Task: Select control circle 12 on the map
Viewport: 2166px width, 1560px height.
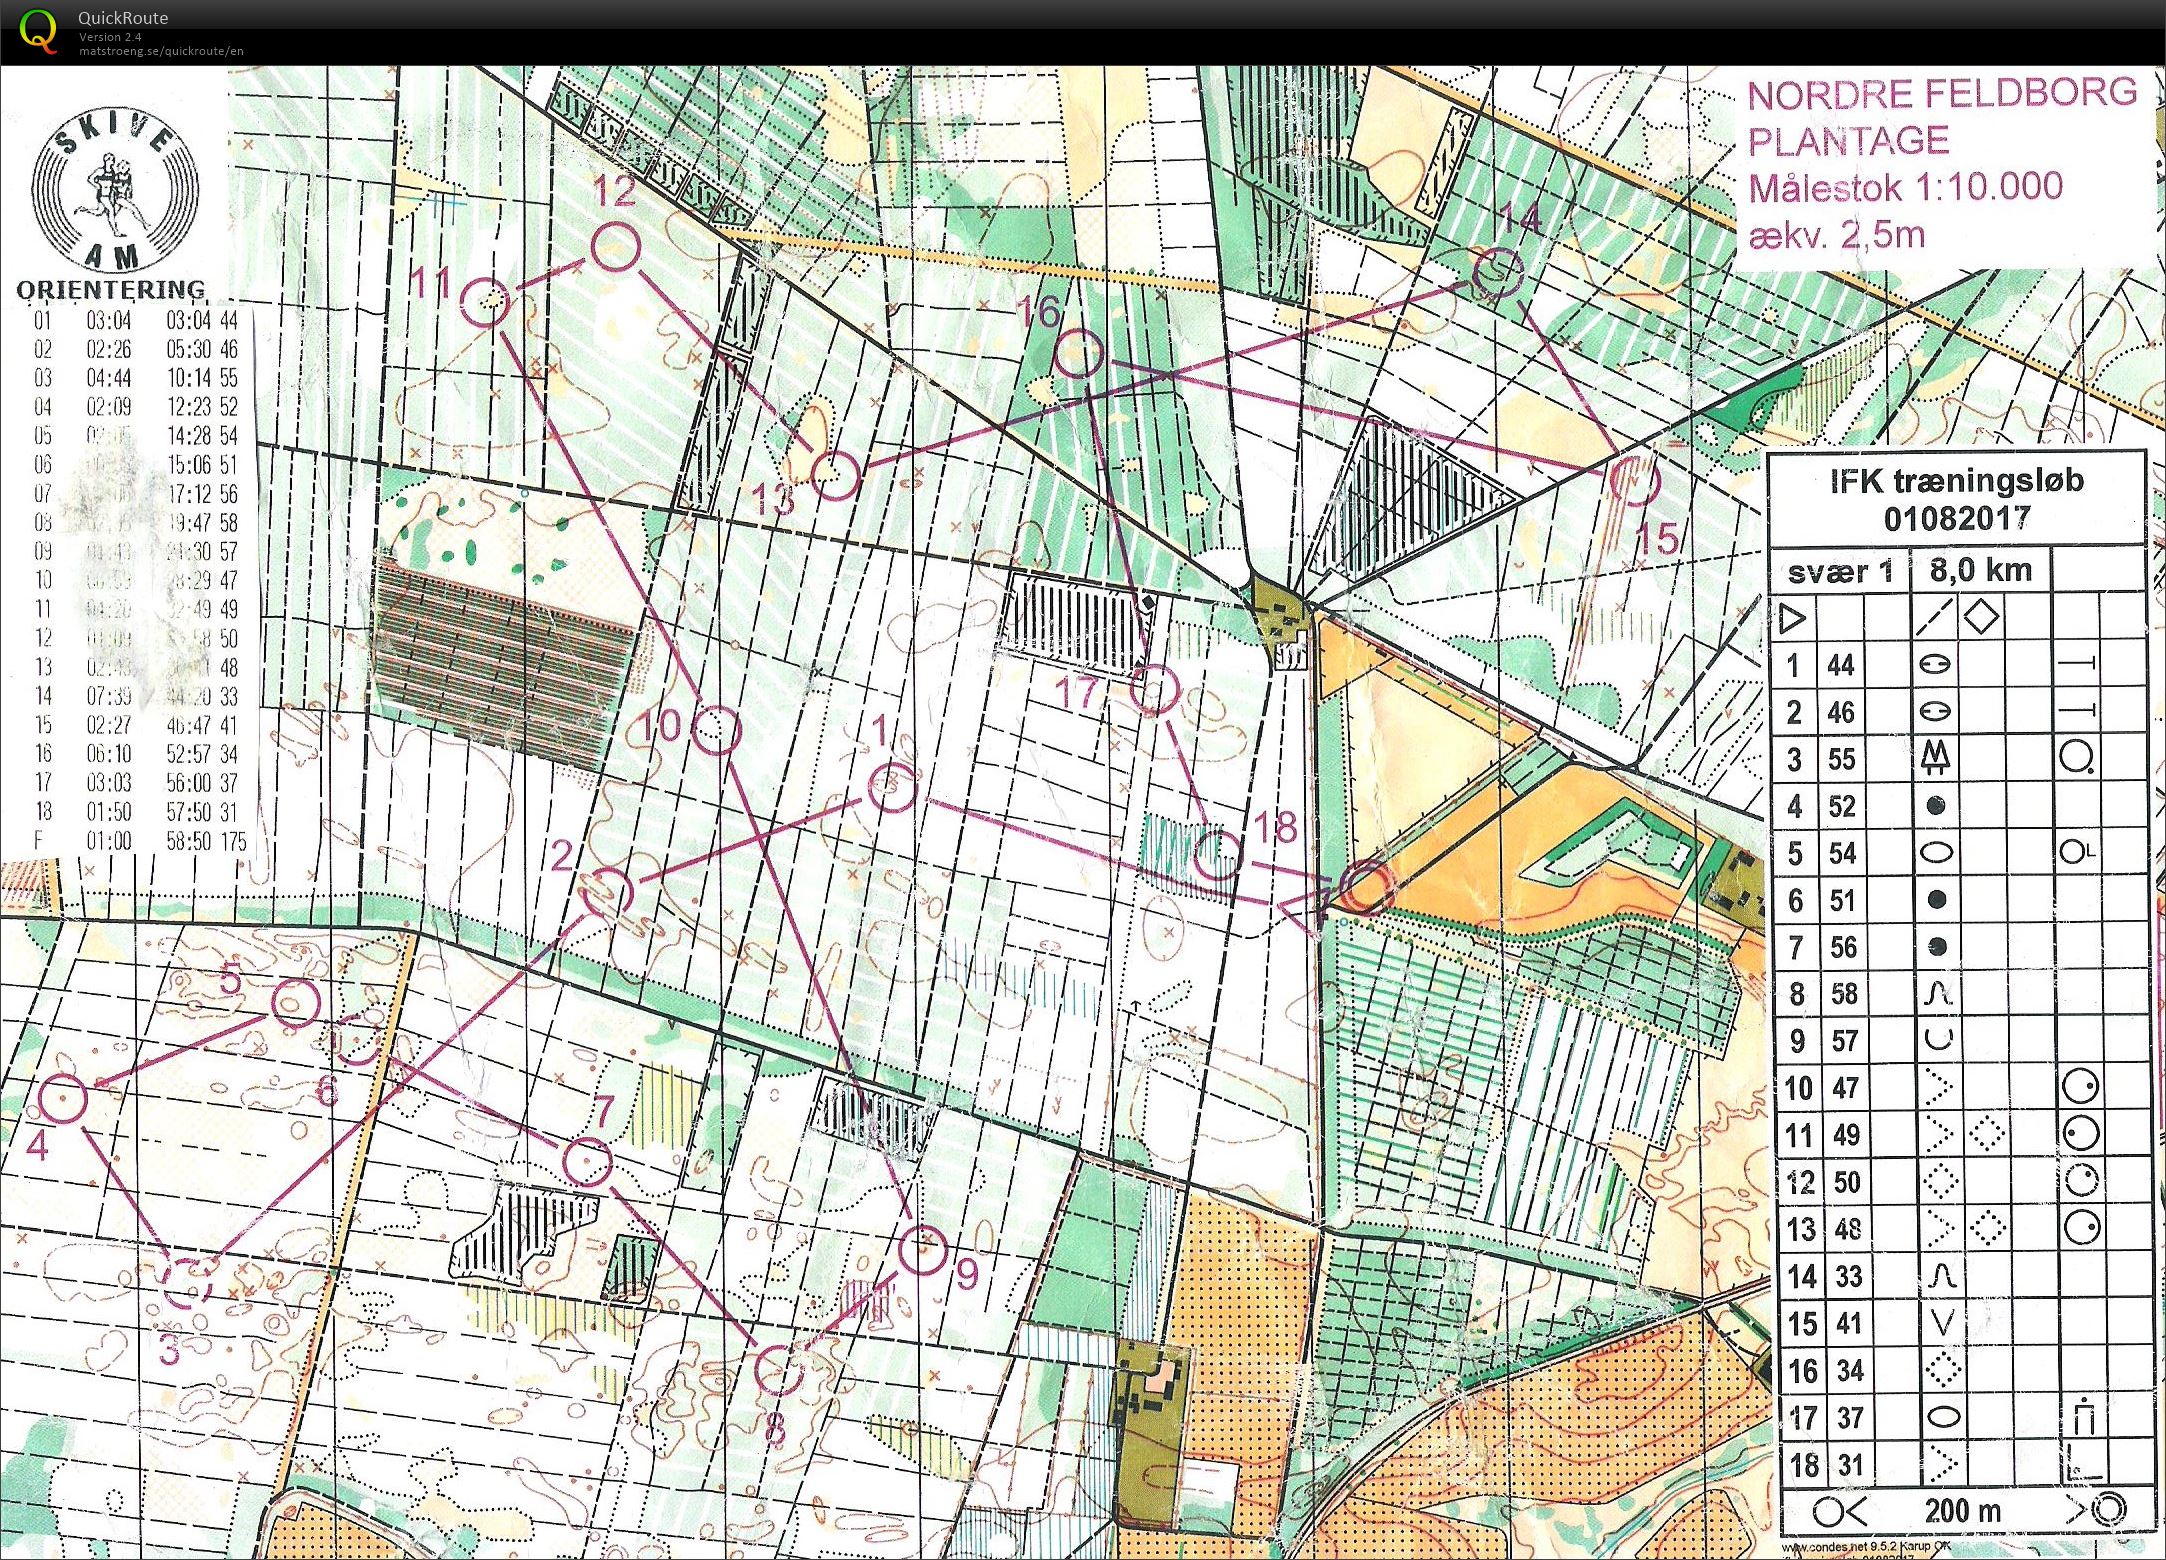Action: click(x=614, y=247)
